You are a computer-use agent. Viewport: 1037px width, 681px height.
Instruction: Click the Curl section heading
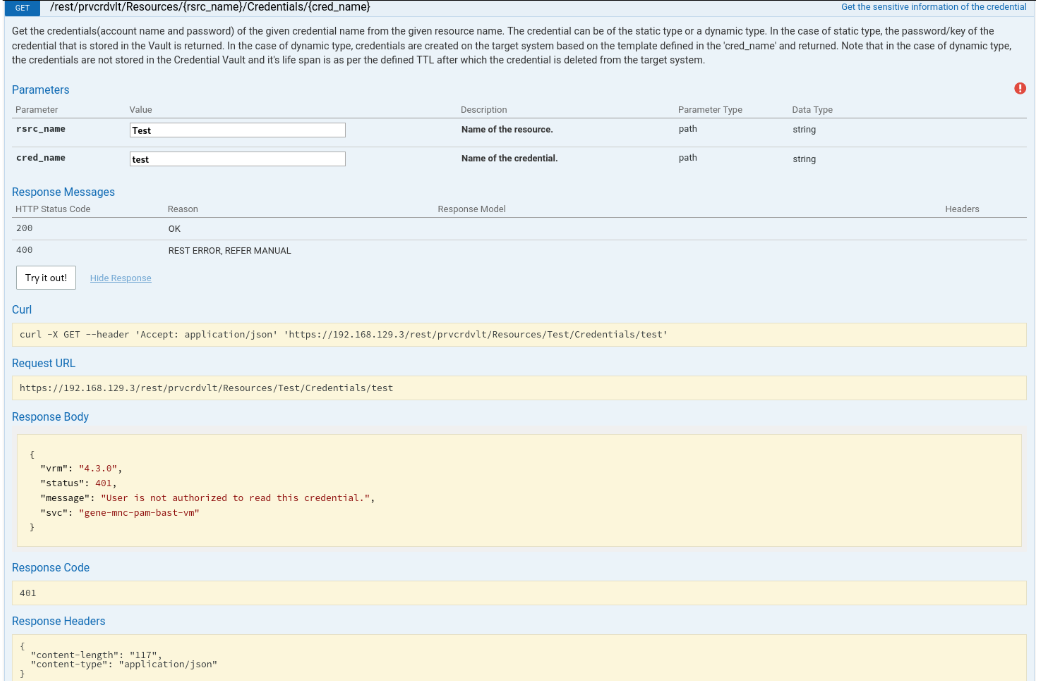22,309
